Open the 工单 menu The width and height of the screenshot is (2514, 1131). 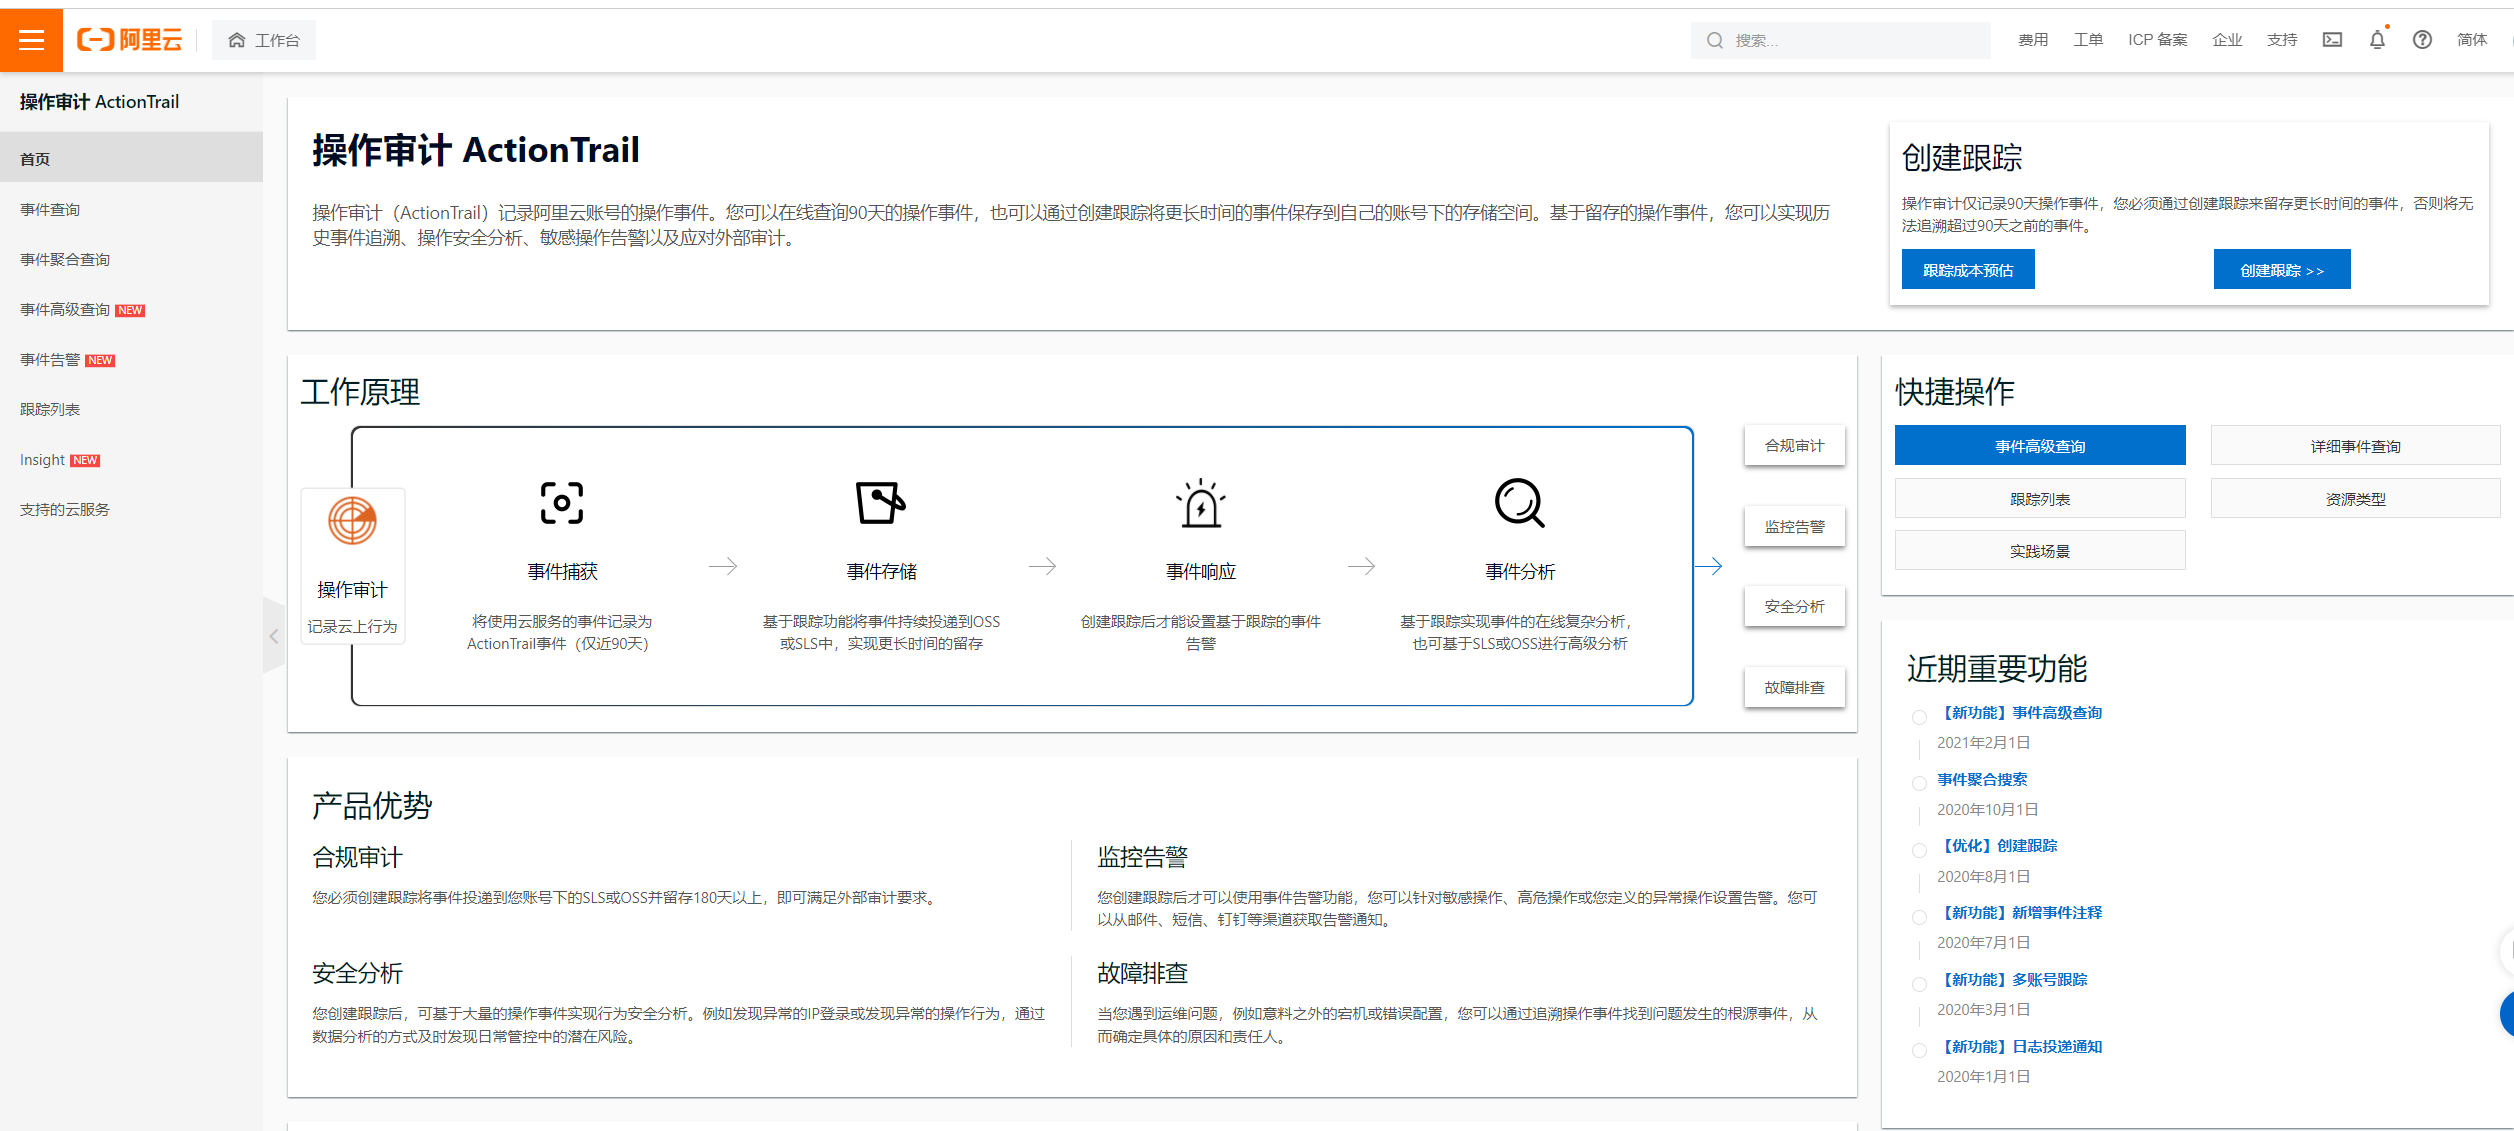2087,40
